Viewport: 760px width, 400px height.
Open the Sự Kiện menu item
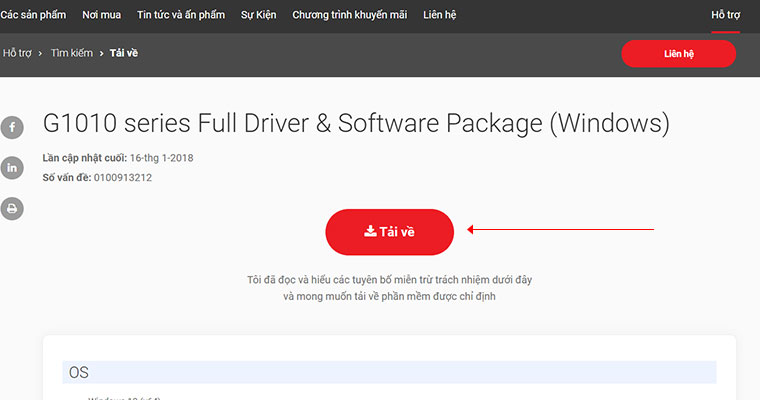coord(258,15)
